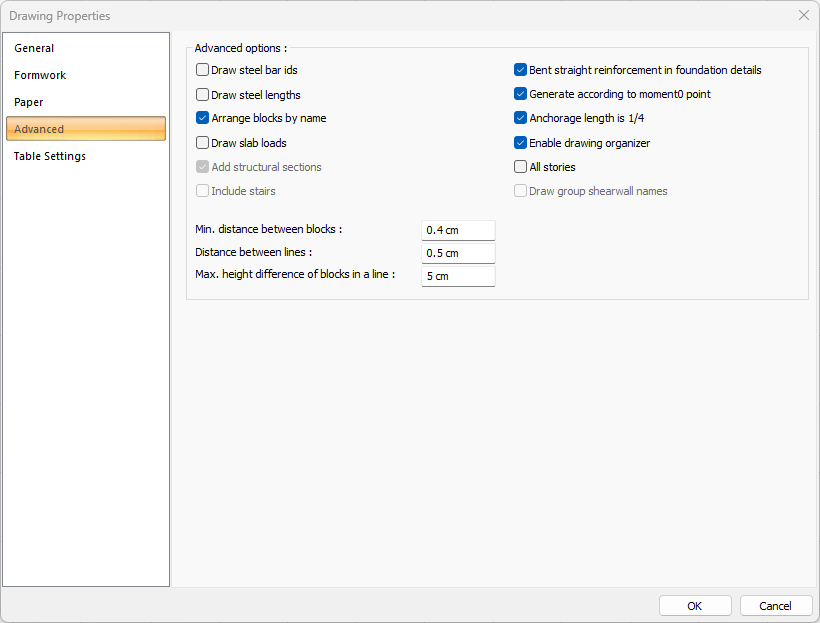Uncheck Generate according to moment0 point
Viewport: 820px width, 623px height.
(520, 94)
